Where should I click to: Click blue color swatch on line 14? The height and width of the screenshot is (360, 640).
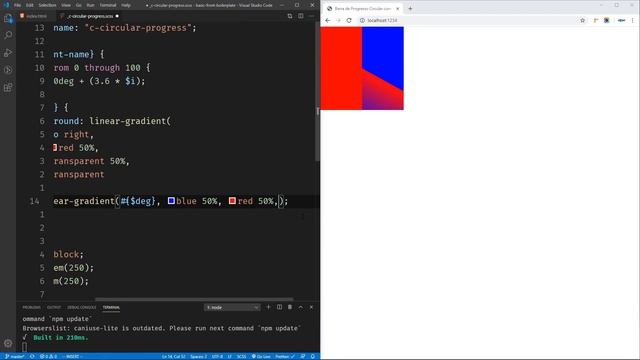[171, 201]
